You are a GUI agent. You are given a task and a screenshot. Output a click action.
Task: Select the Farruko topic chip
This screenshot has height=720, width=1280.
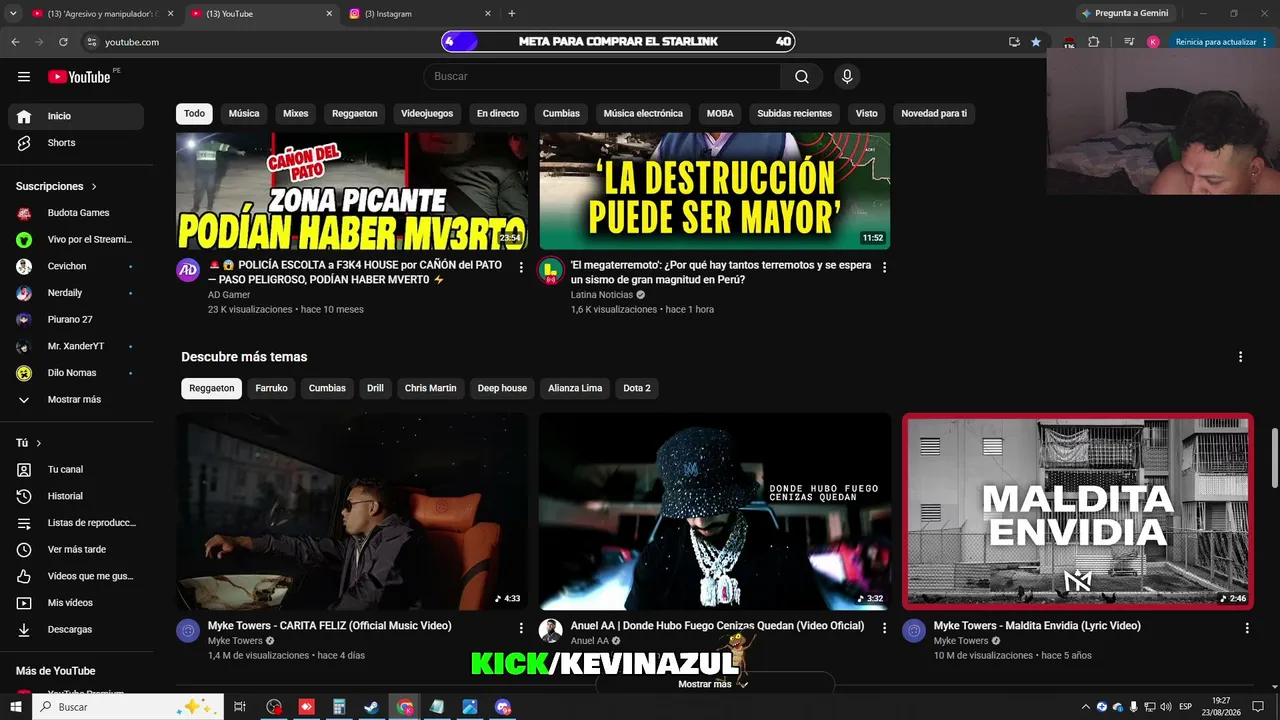click(x=271, y=388)
